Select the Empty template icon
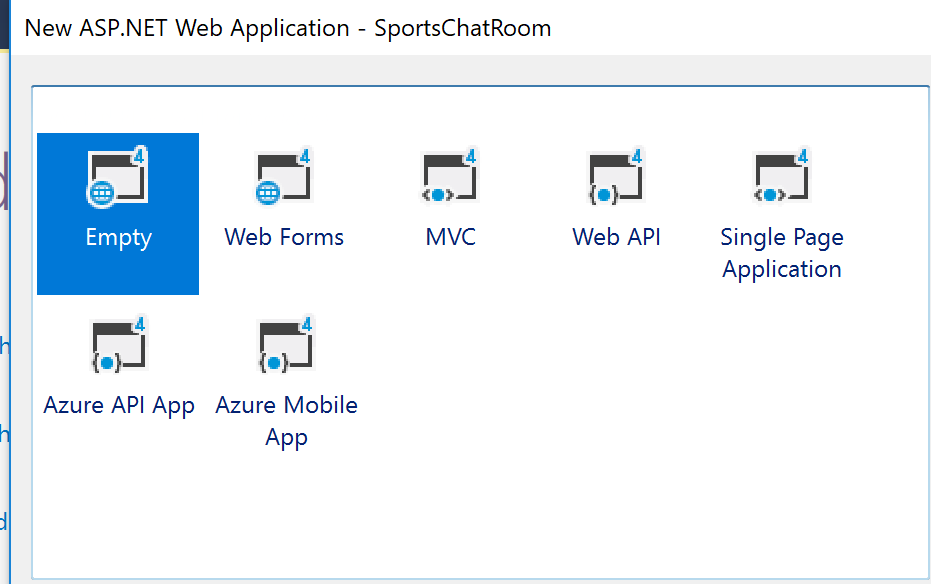The image size is (931, 584). point(118,178)
